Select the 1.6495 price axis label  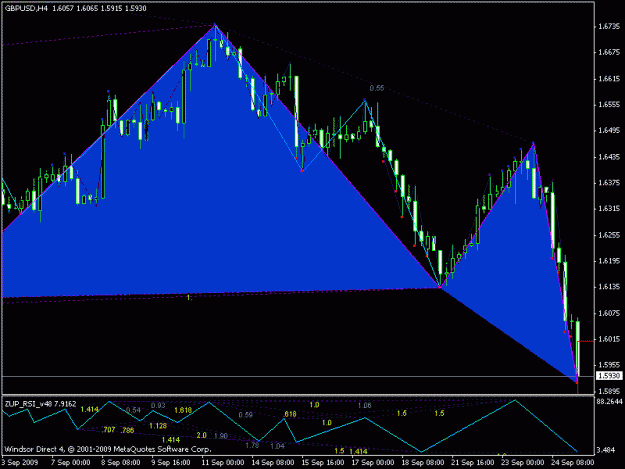609,131
